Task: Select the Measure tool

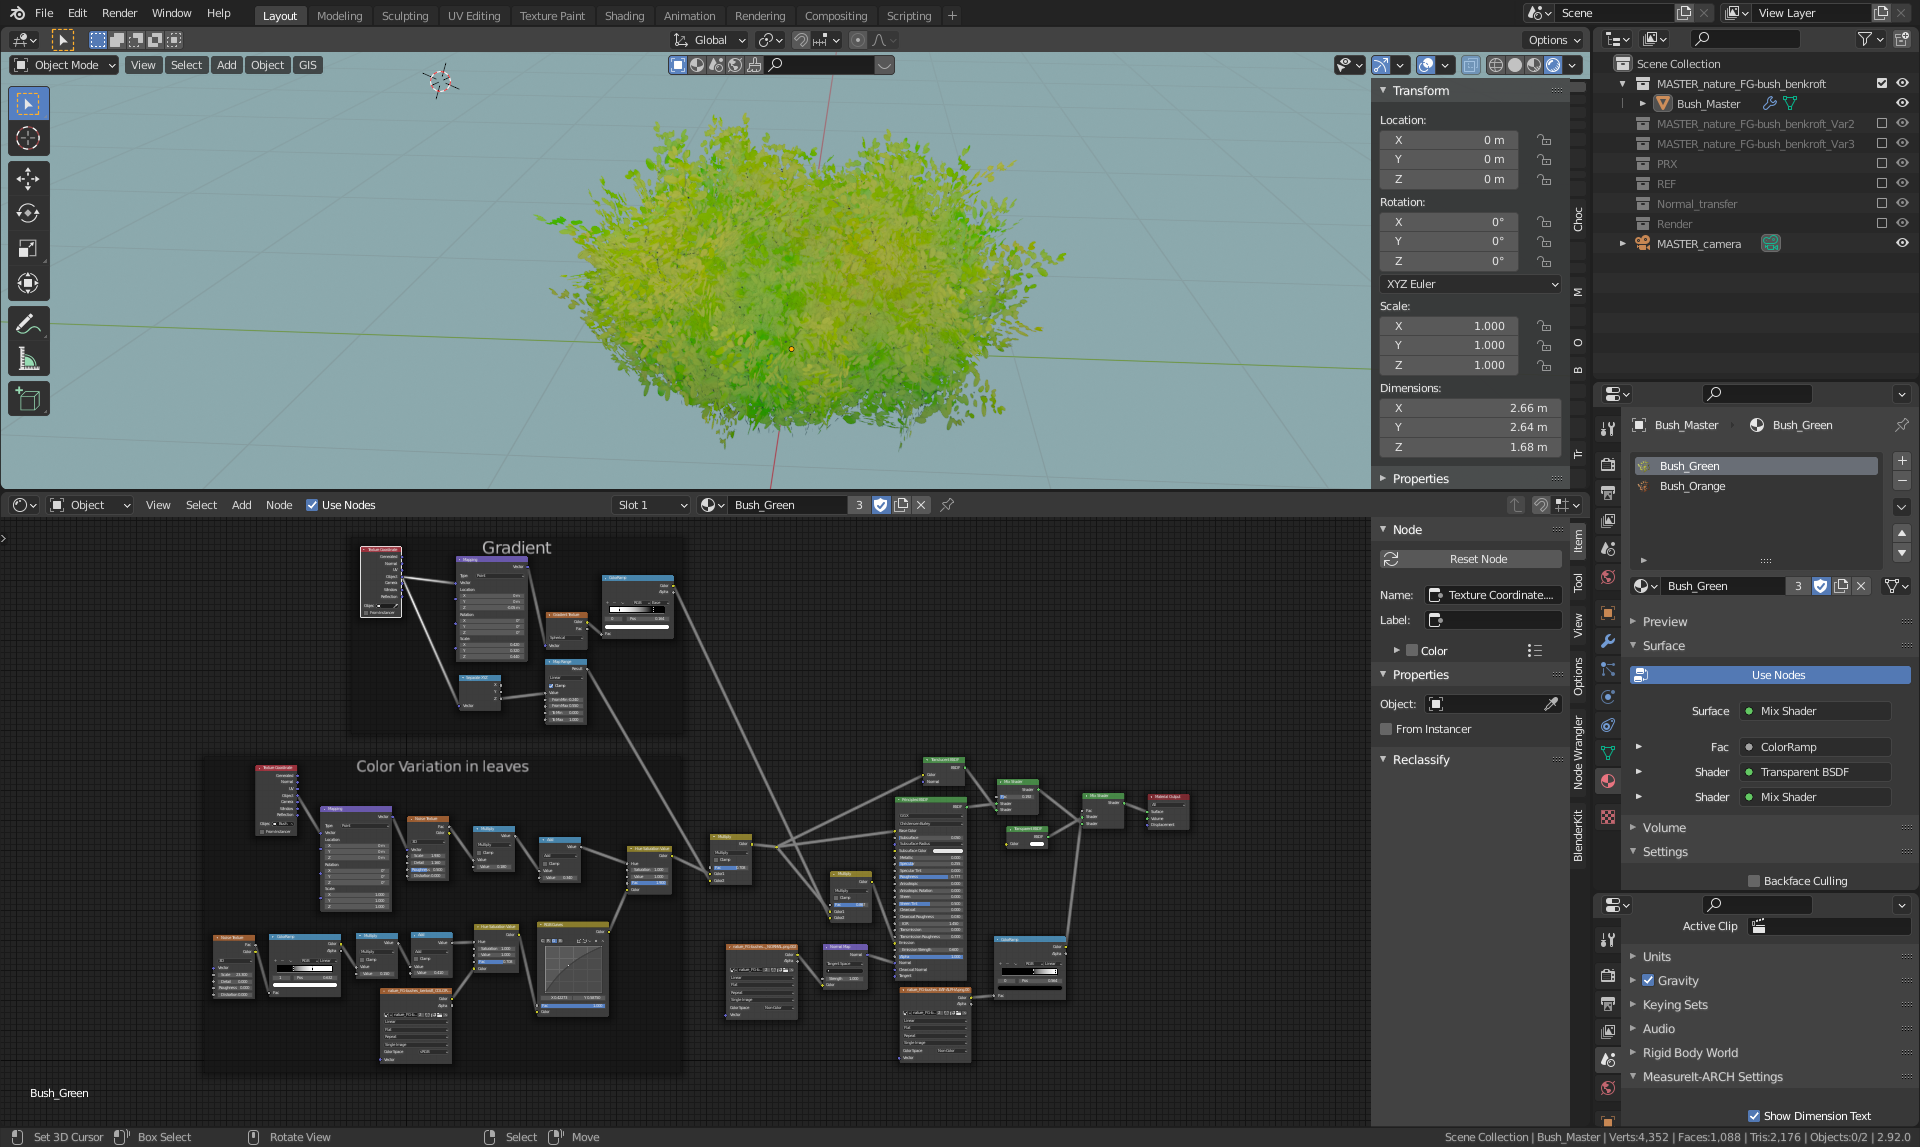Action: pyautogui.click(x=28, y=359)
